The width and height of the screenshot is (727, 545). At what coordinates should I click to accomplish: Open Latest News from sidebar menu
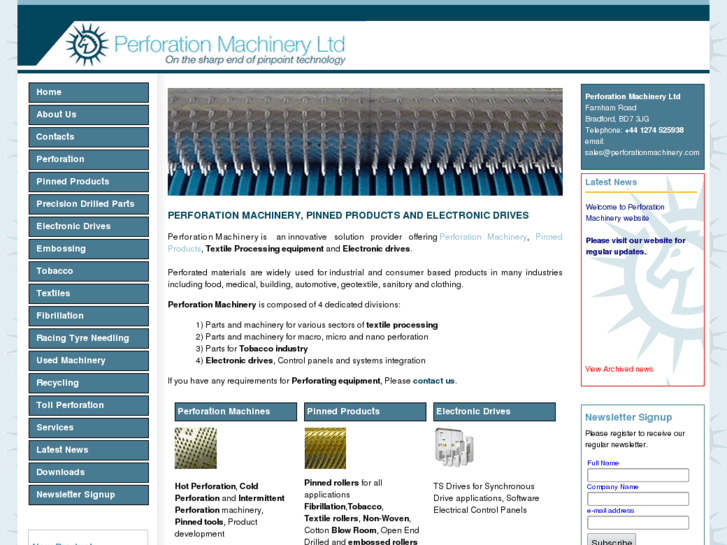pos(89,450)
